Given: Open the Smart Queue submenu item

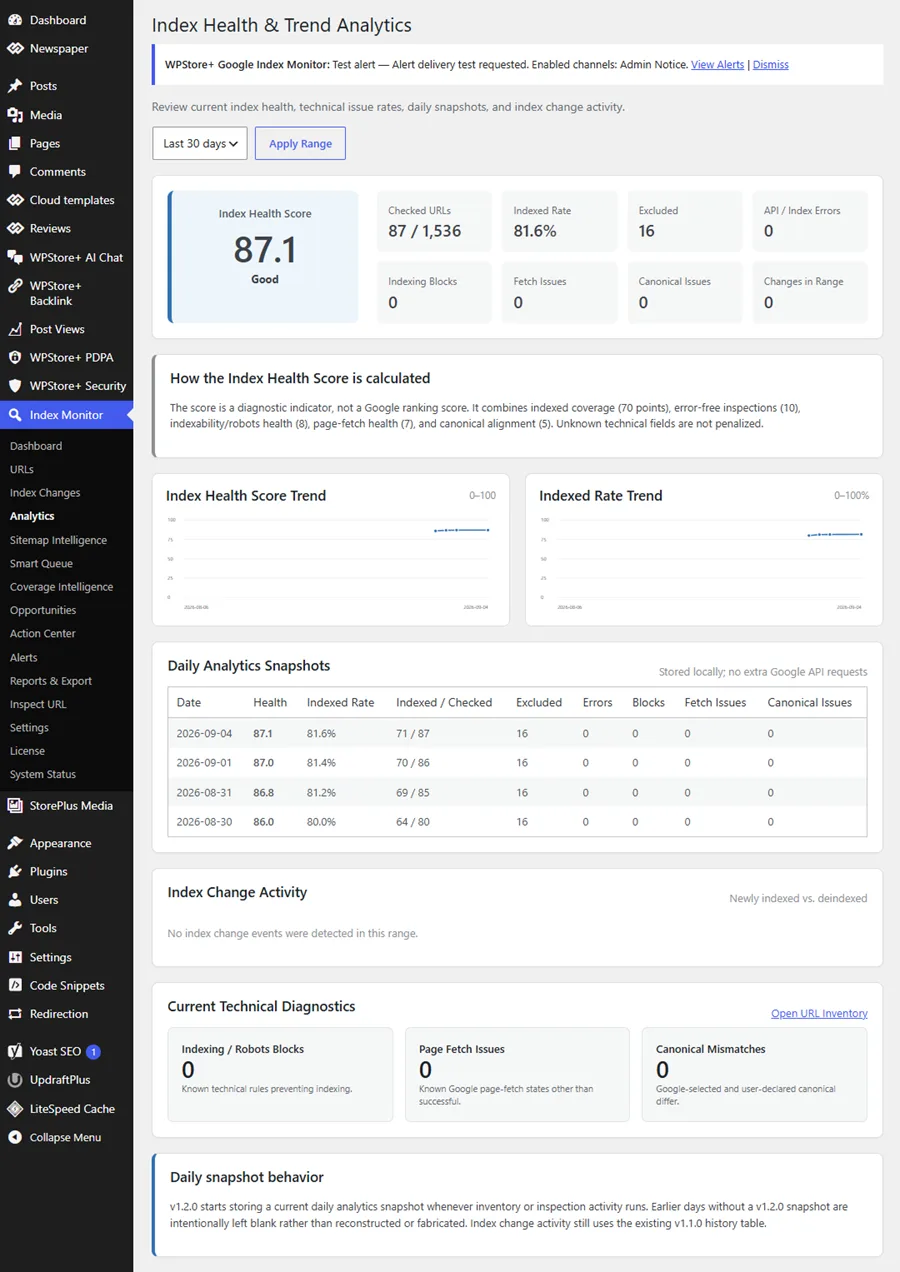Looking at the screenshot, I should tap(41, 563).
